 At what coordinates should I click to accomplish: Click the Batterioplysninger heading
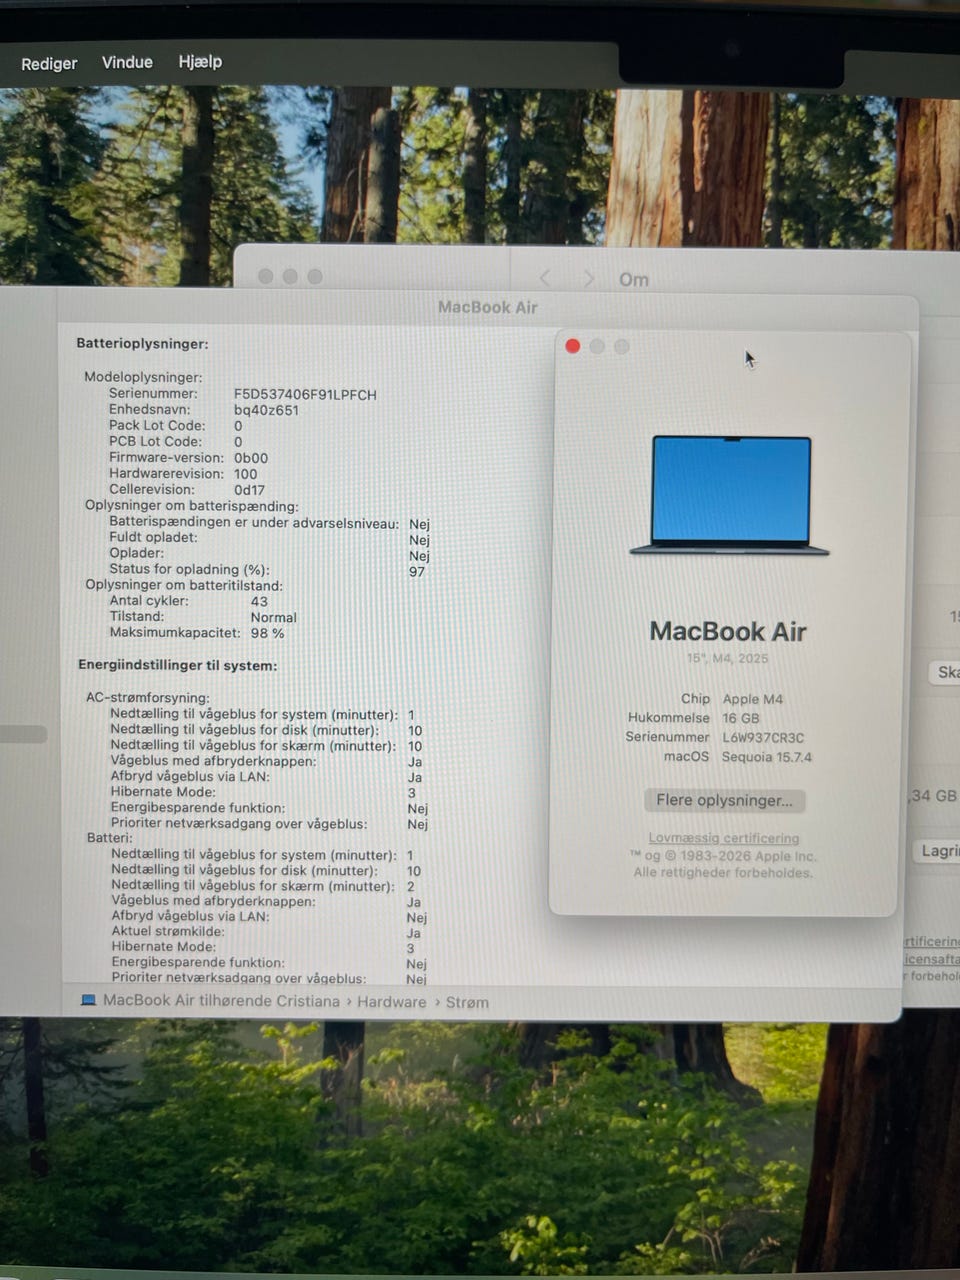pyautogui.click(x=142, y=343)
